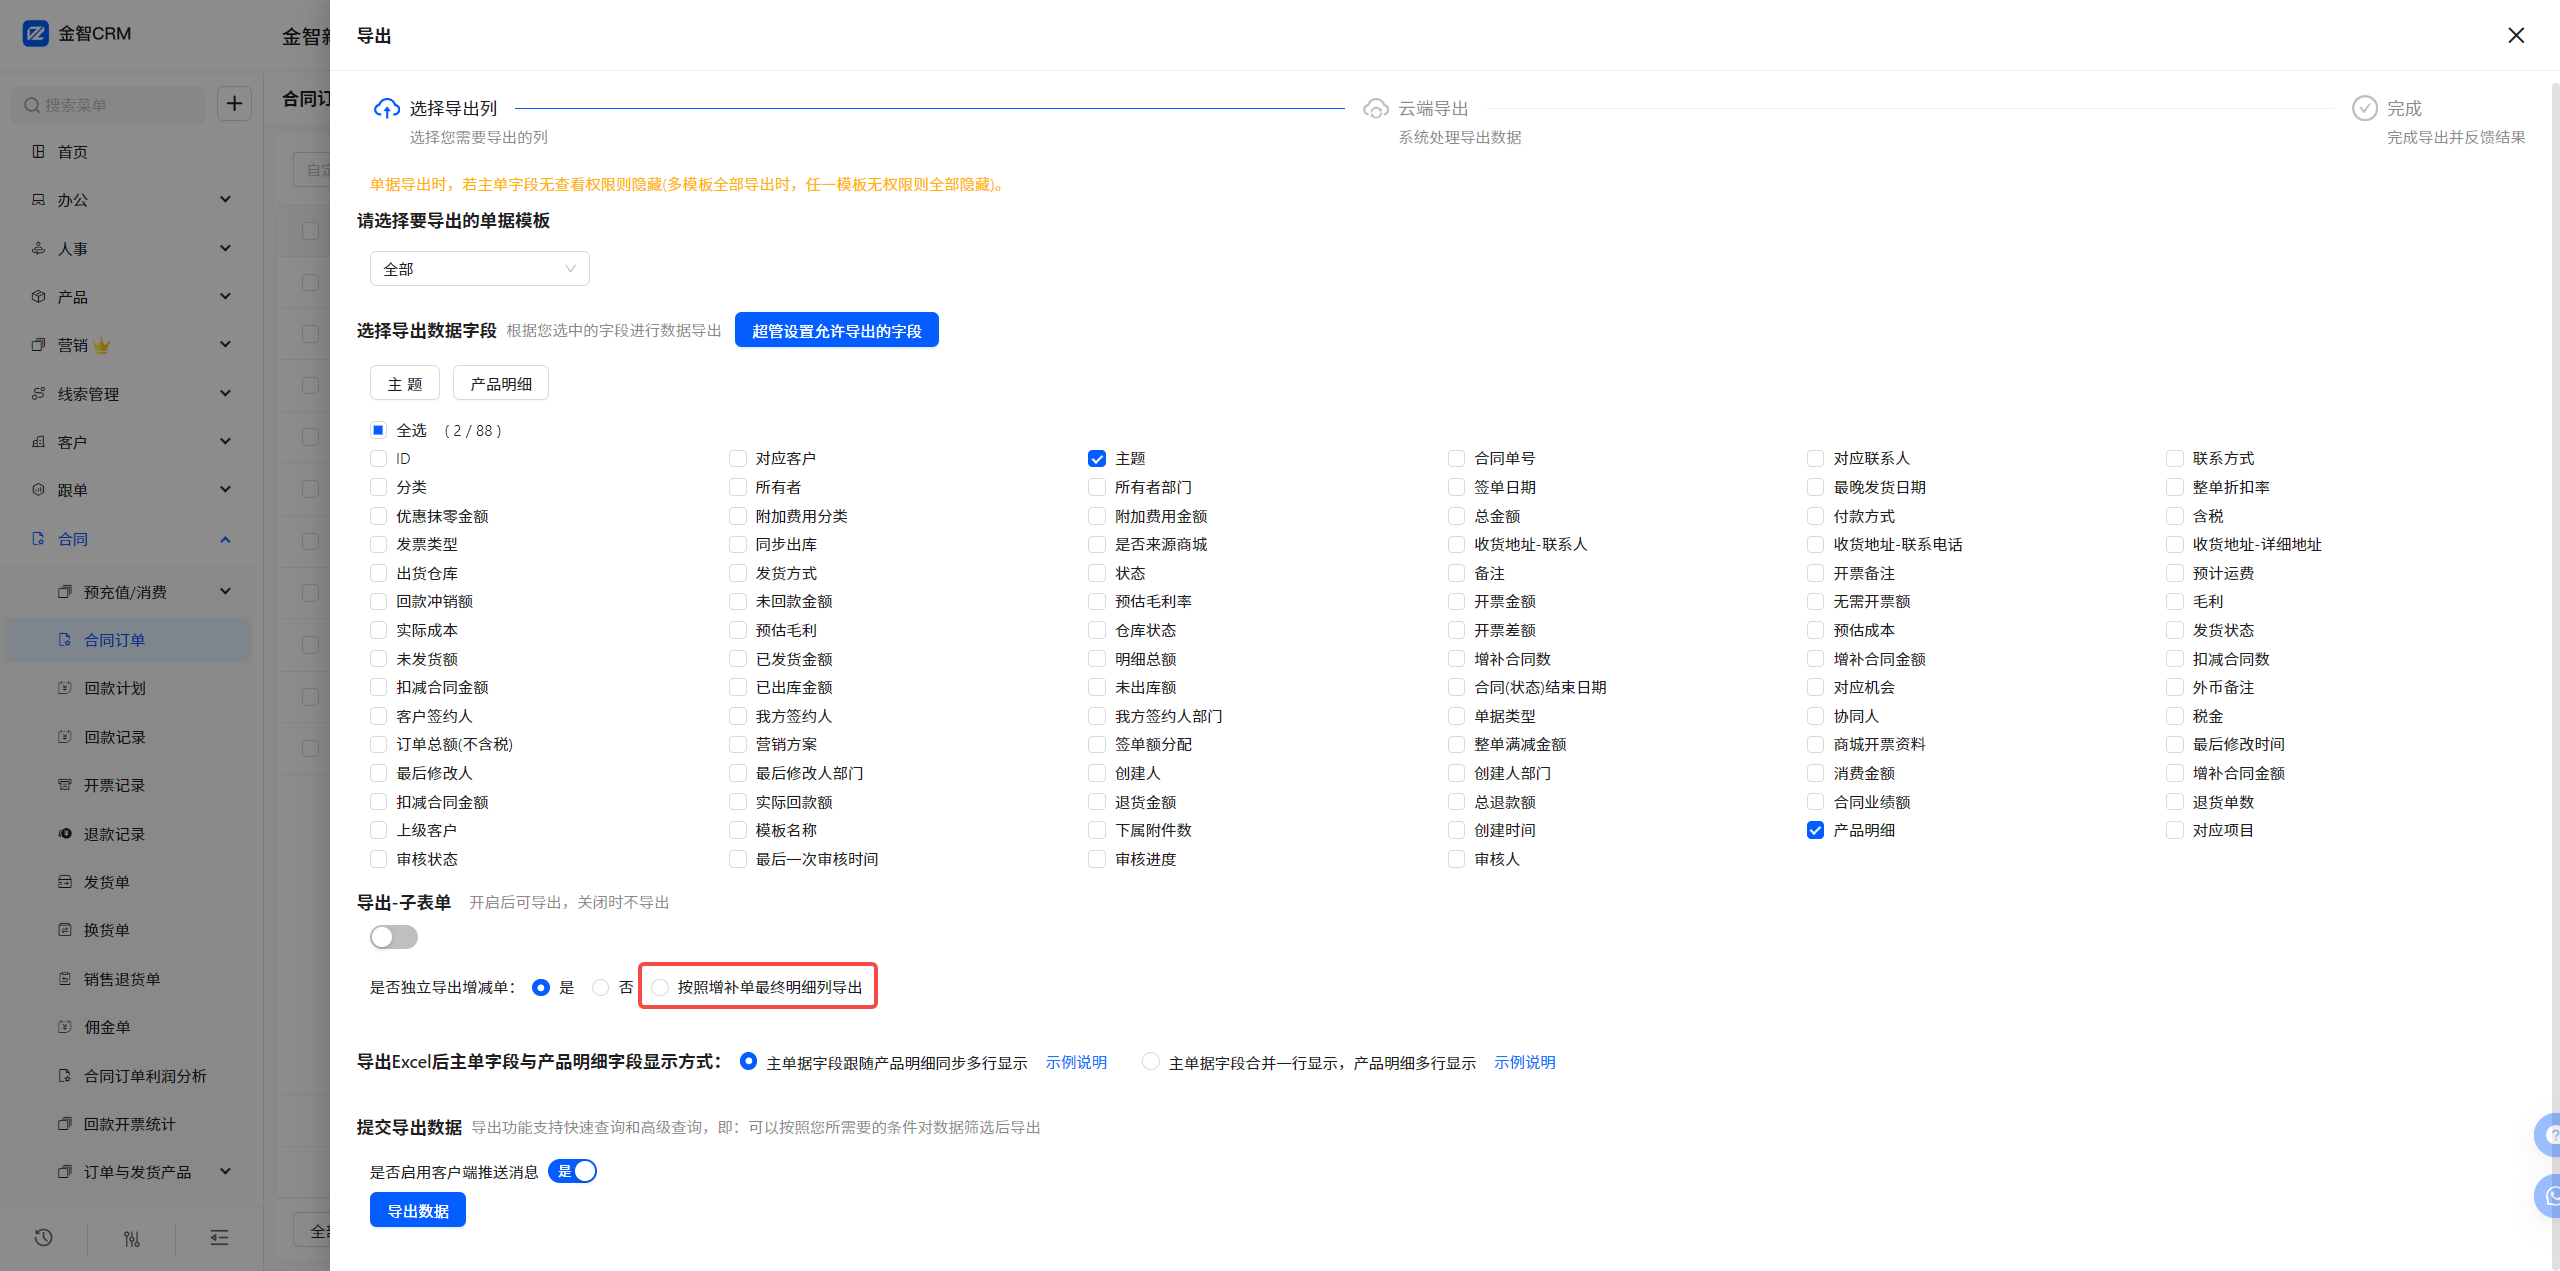2560x1271 pixels.
Task: Open first 示例说明 link
Action: [1076, 1062]
